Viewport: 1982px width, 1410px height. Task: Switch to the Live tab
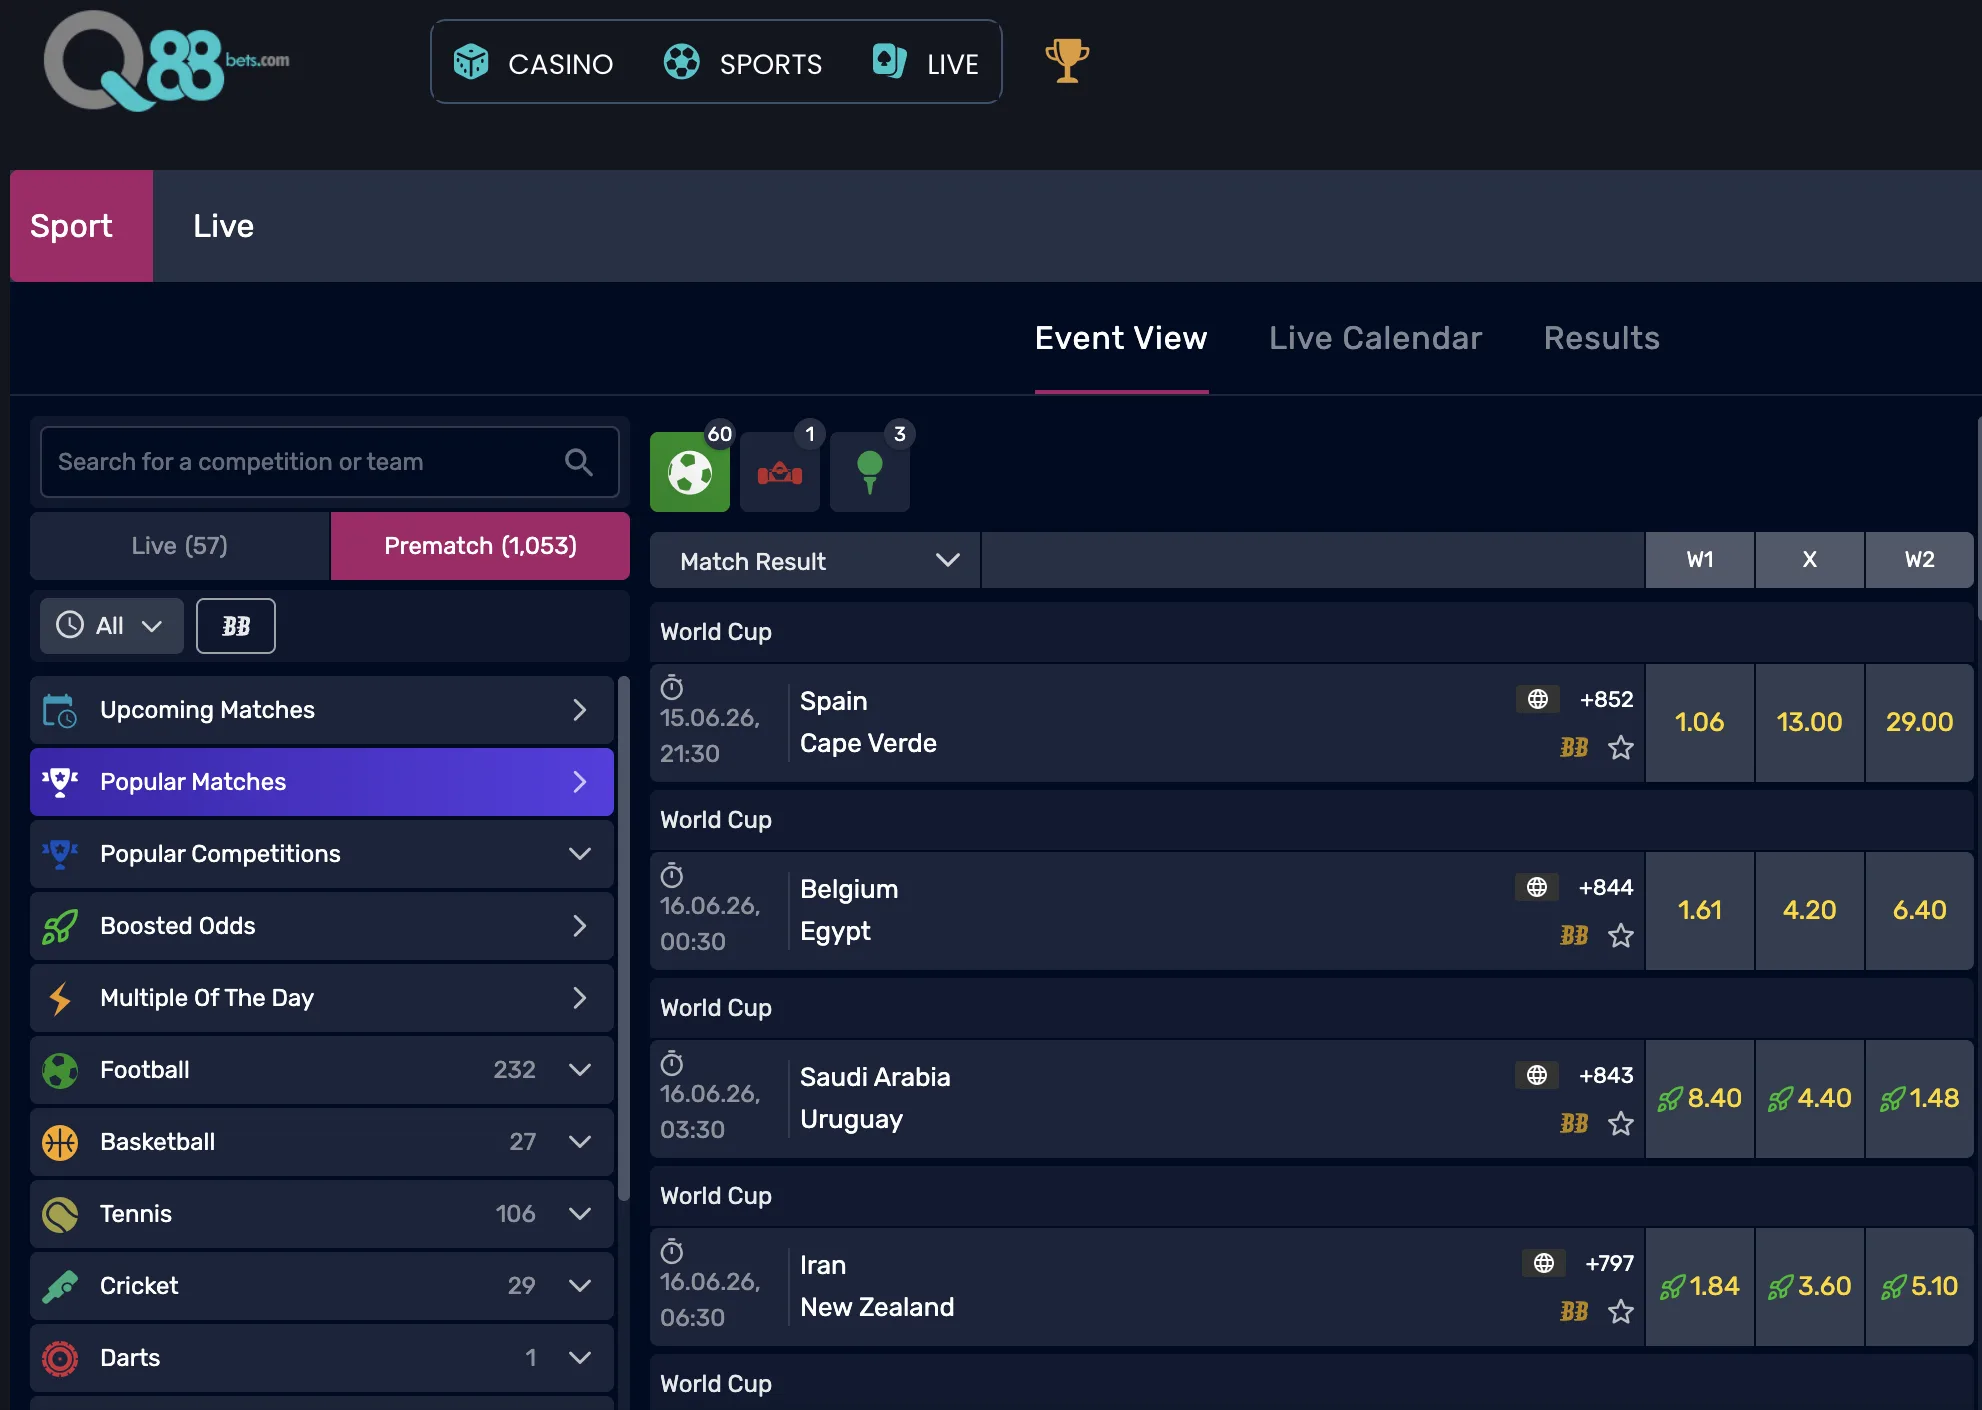click(x=223, y=226)
